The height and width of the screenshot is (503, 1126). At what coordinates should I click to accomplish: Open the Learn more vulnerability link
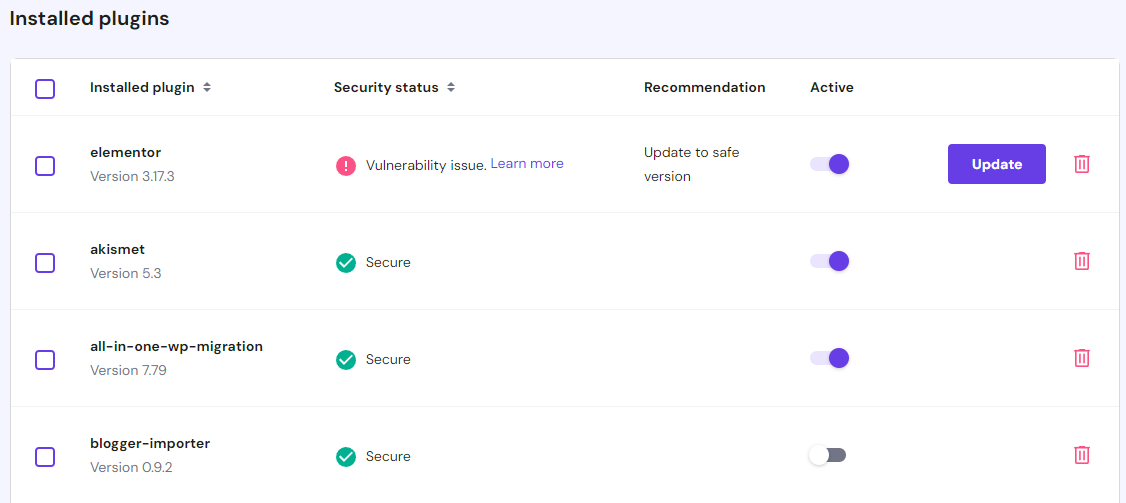527,164
